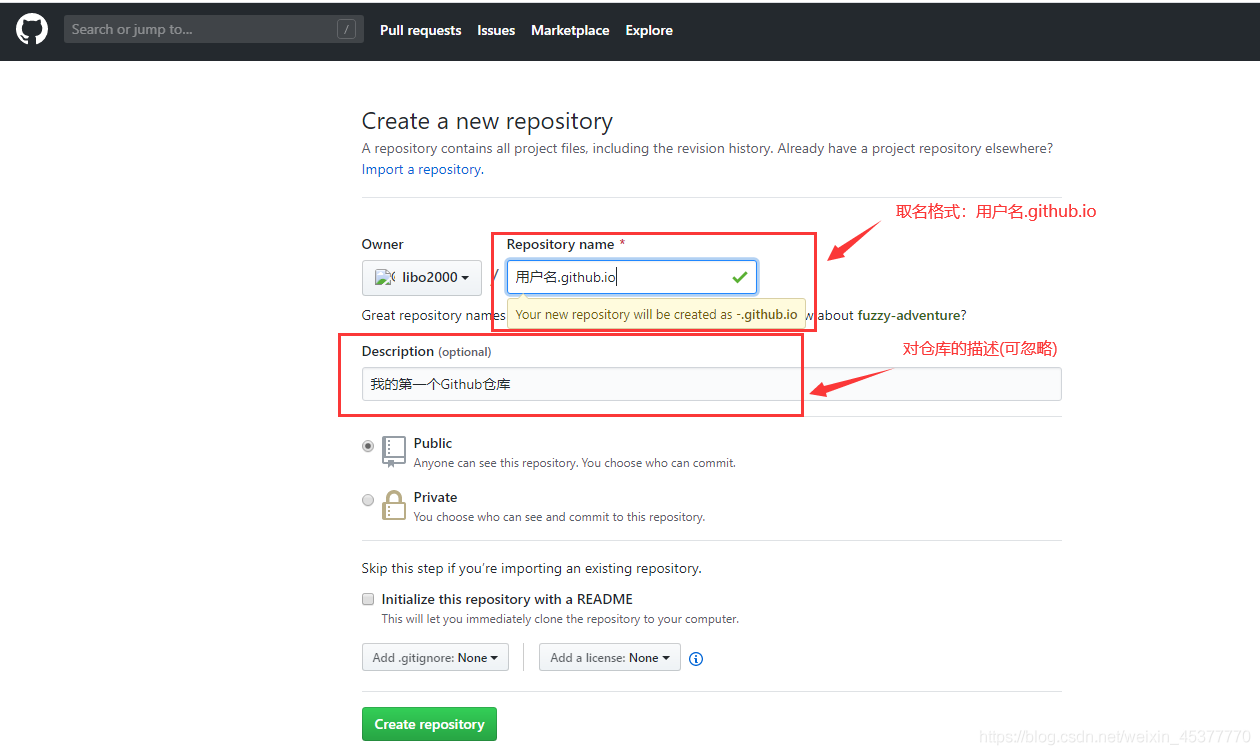Click the fuzzy-adventure name suggestion
The height and width of the screenshot is (755, 1260).
click(910, 315)
